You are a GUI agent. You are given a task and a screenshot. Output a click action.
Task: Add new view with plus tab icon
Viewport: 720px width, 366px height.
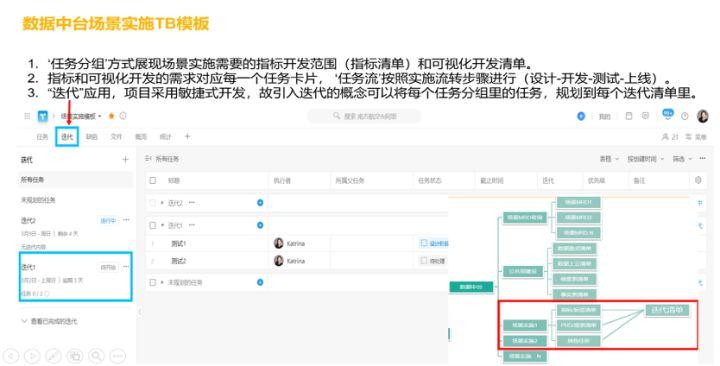[187, 136]
